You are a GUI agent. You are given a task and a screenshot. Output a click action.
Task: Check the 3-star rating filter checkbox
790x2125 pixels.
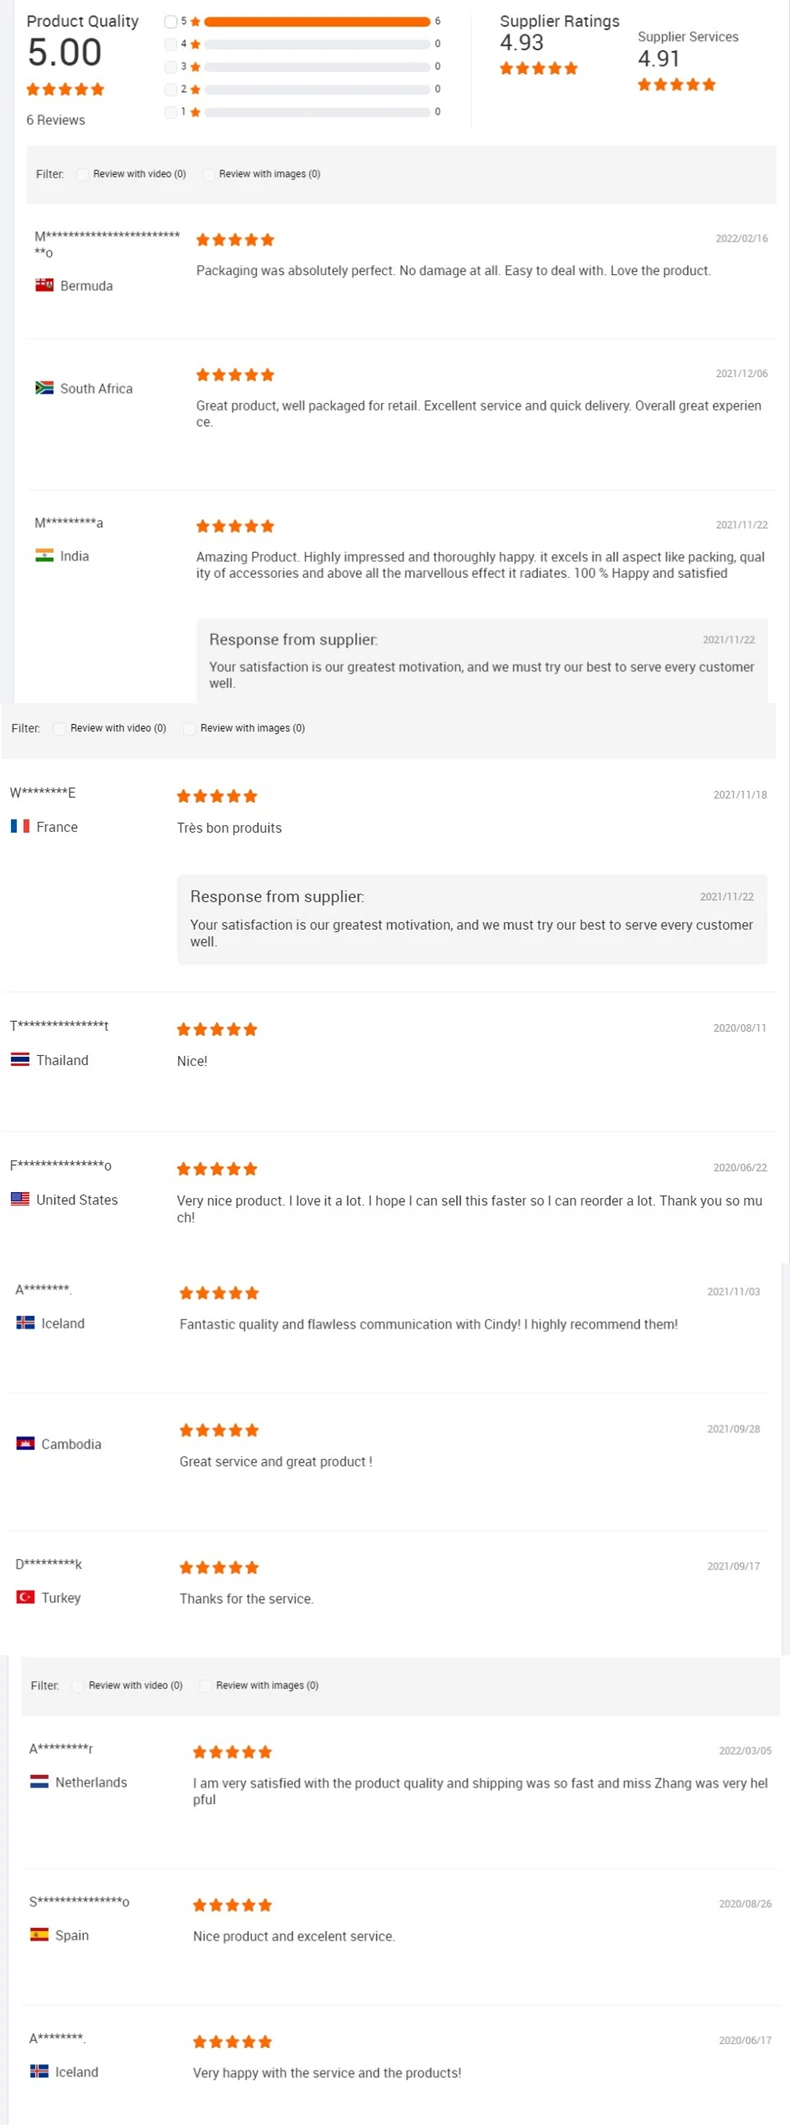click(x=171, y=66)
